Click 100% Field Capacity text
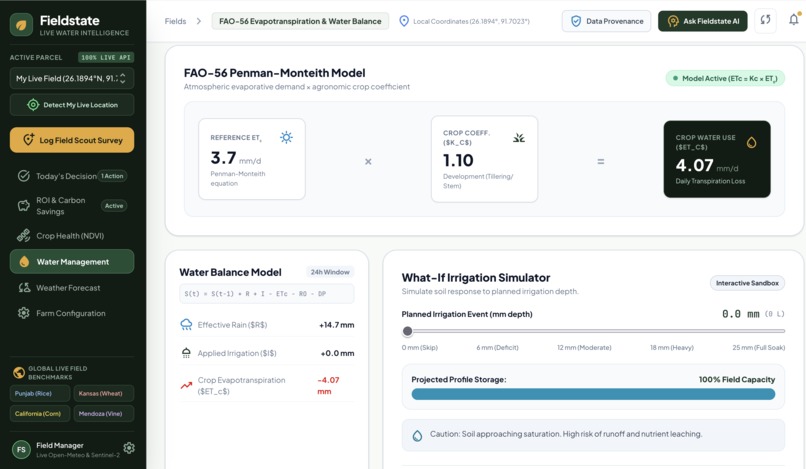Viewport: 806px width, 469px height. [737, 380]
